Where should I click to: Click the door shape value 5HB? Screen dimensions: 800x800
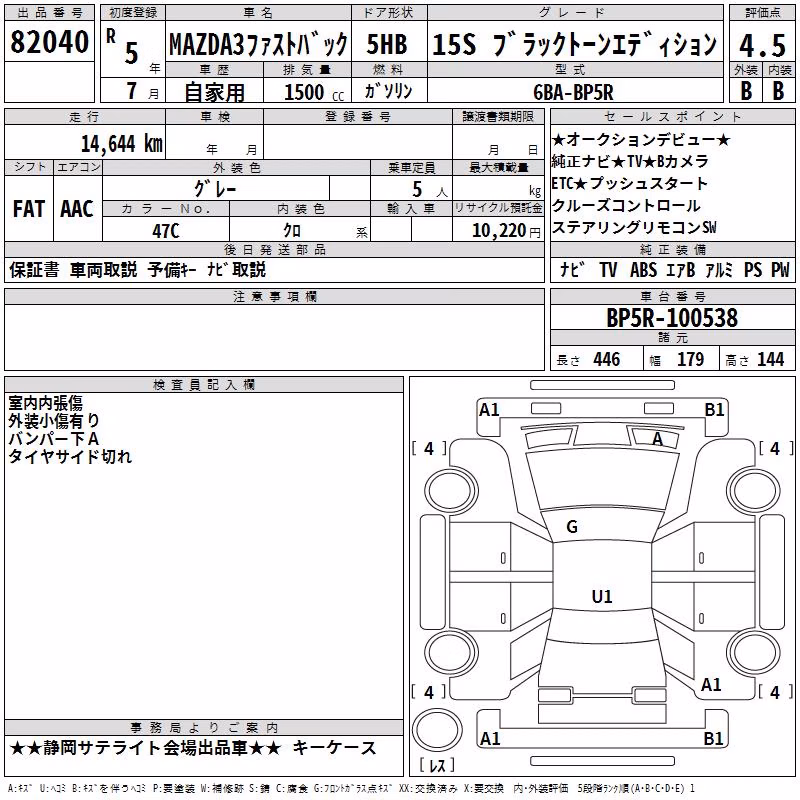[x=387, y=44]
